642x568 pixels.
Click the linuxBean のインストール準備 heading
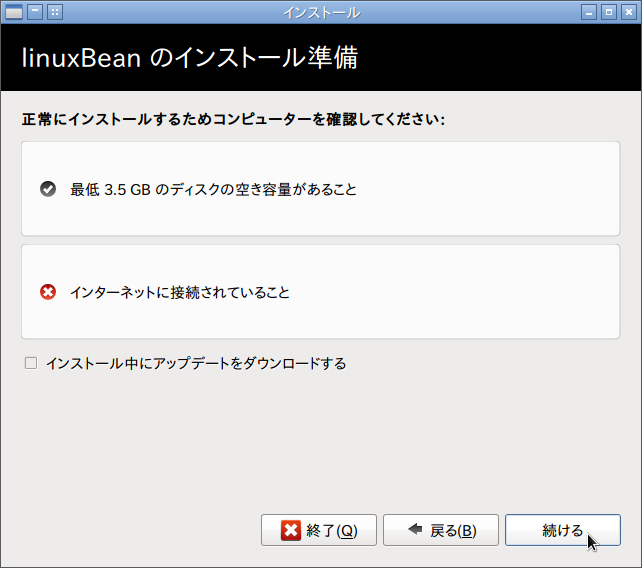coord(190,57)
